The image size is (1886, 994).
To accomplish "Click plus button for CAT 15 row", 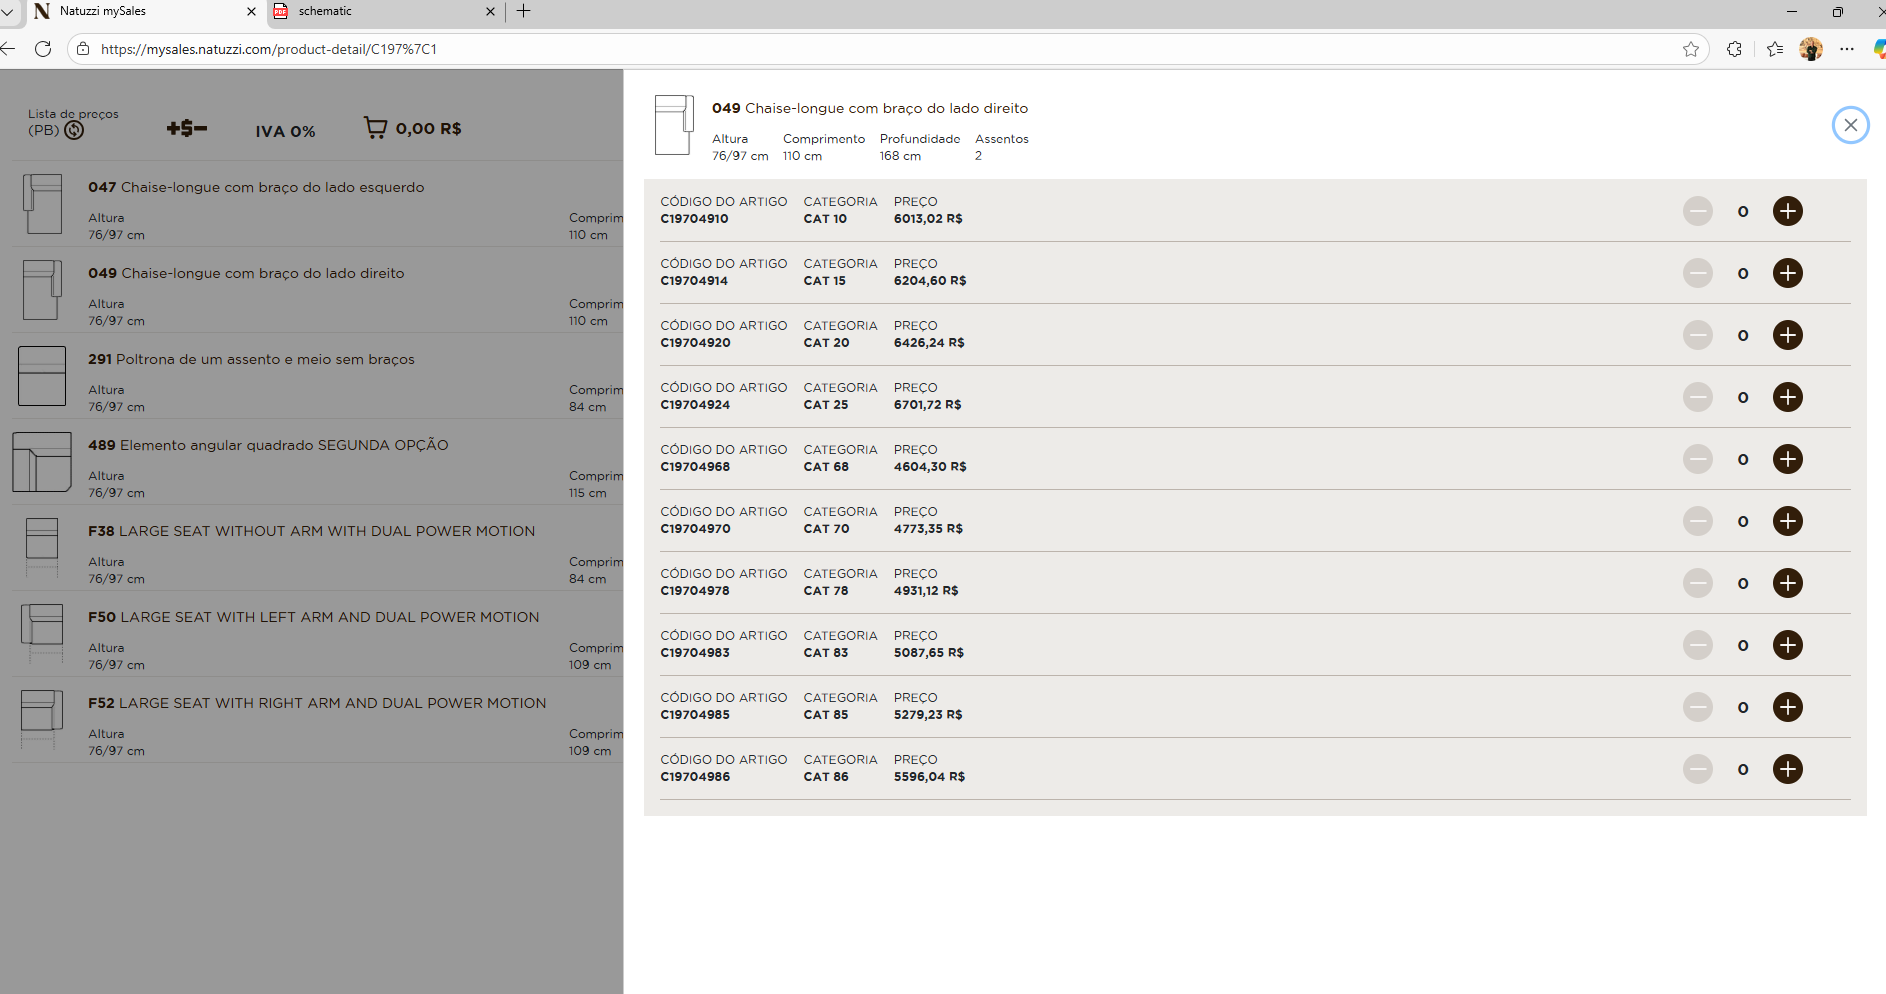I will pos(1787,273).
